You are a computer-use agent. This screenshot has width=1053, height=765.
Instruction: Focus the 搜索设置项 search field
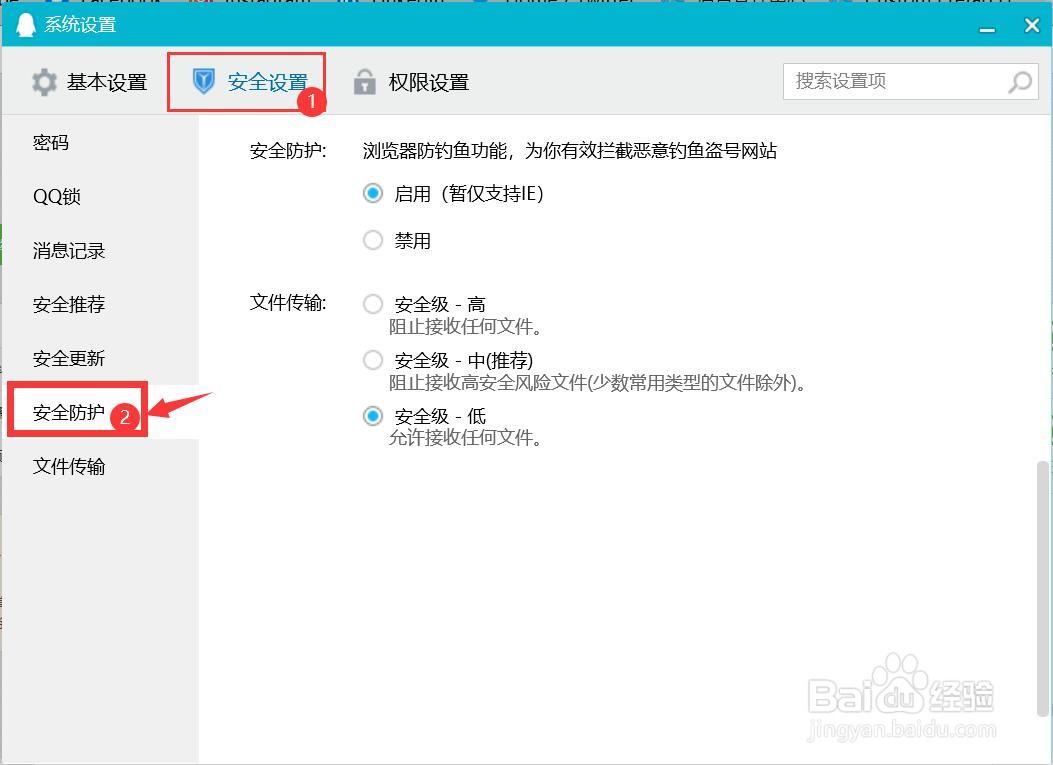[x=911, y=81]
